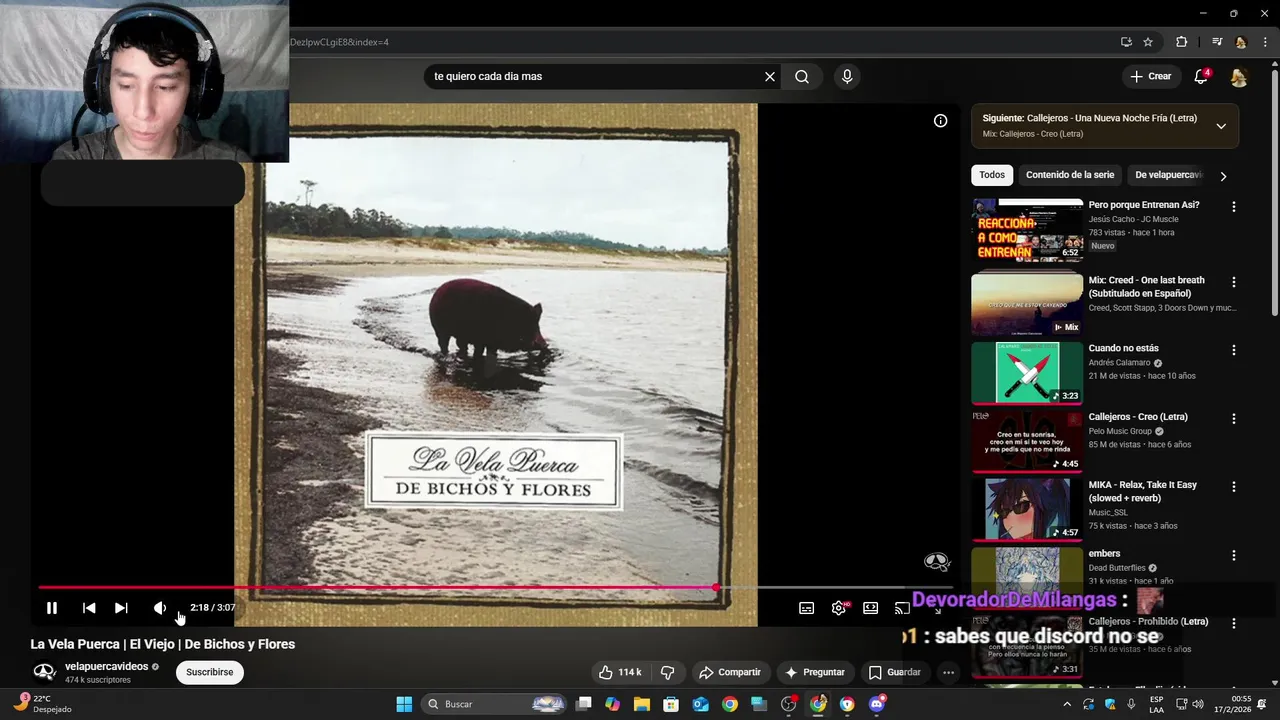Skip to the previous video
The width and height of the screenshot is (1280, 720).
pos(89,608)
